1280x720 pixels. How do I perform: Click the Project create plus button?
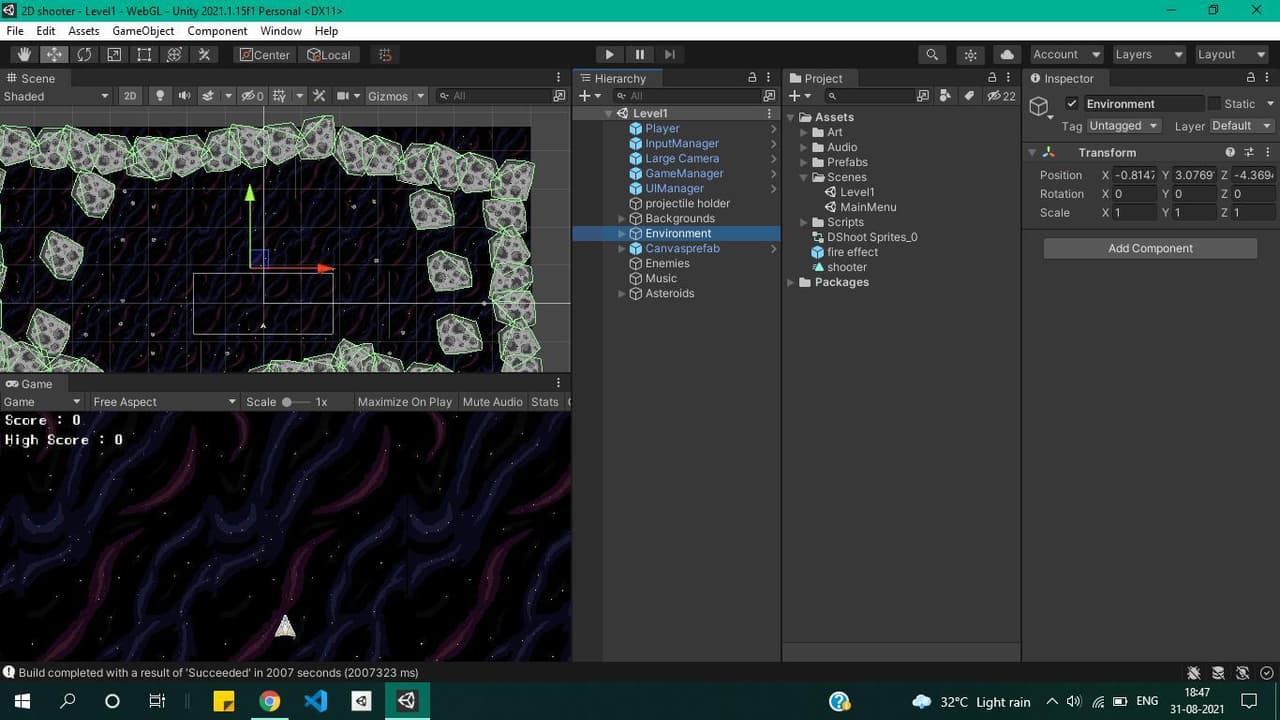pos(800,96)
